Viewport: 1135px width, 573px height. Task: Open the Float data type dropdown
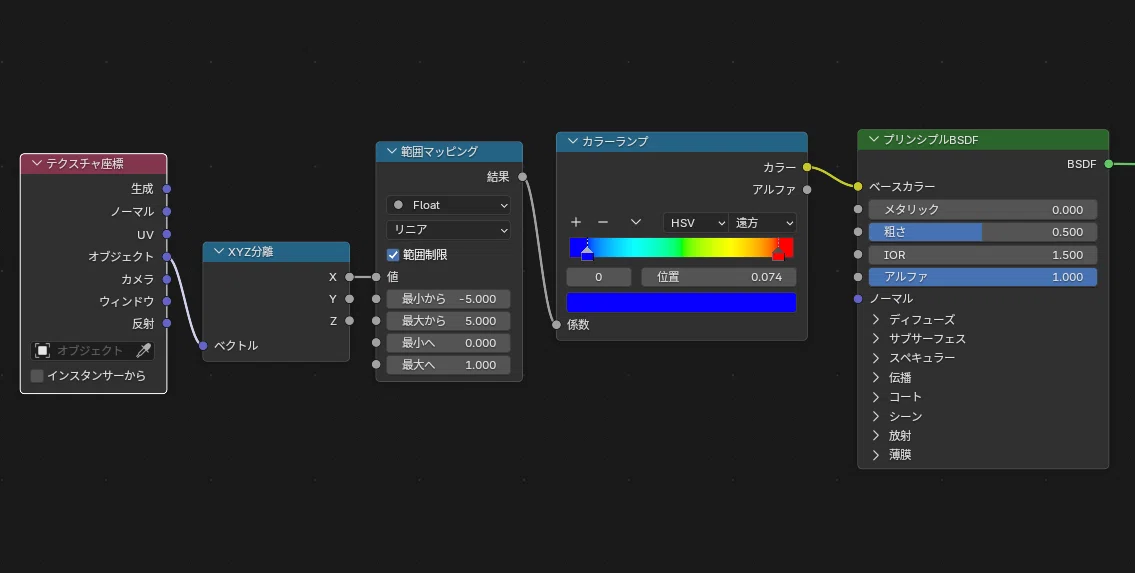(448, 205)
